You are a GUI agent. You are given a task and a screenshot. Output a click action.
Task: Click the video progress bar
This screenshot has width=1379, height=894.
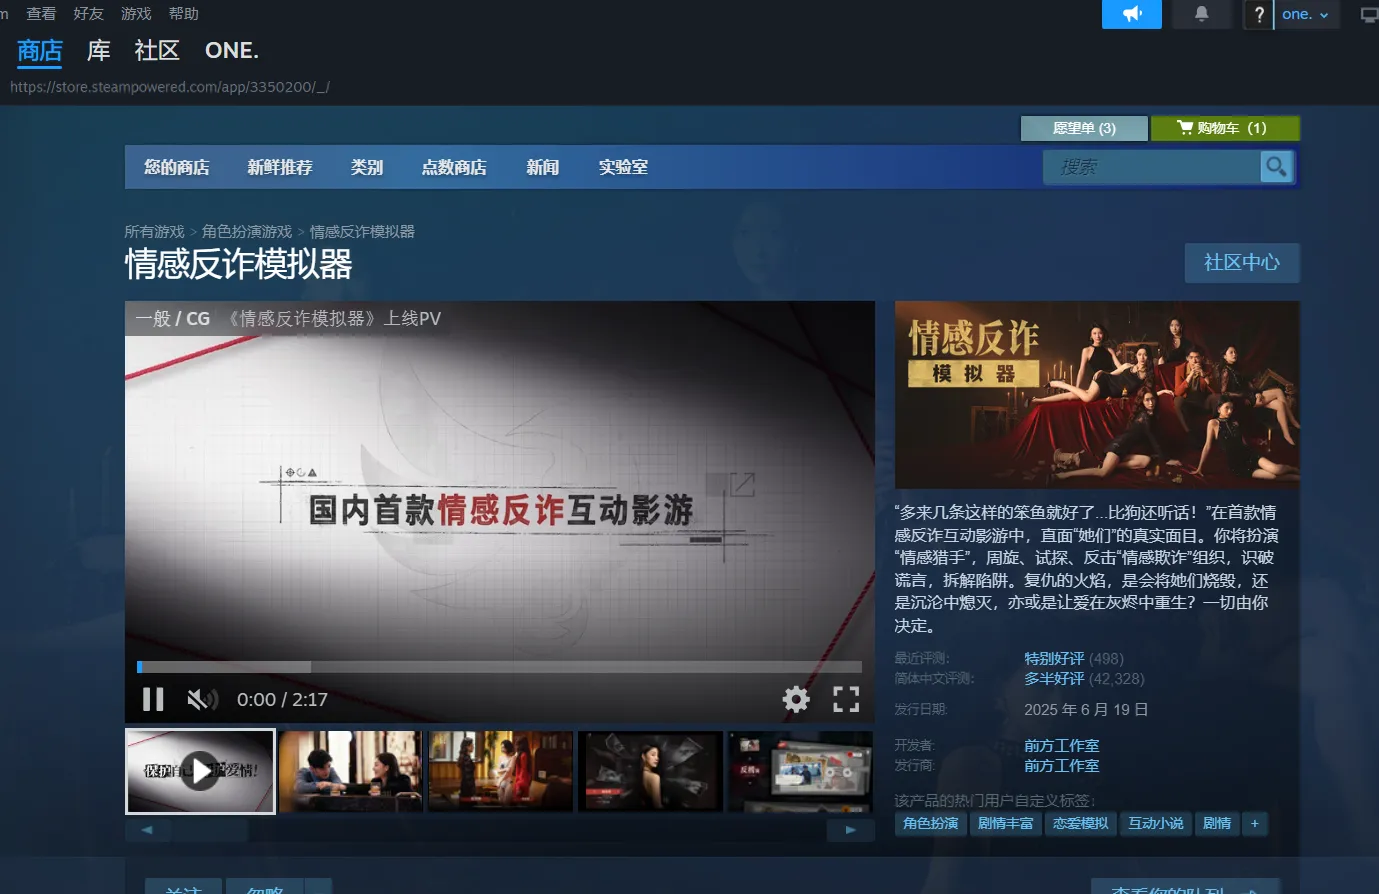click(x=499, y=667)
